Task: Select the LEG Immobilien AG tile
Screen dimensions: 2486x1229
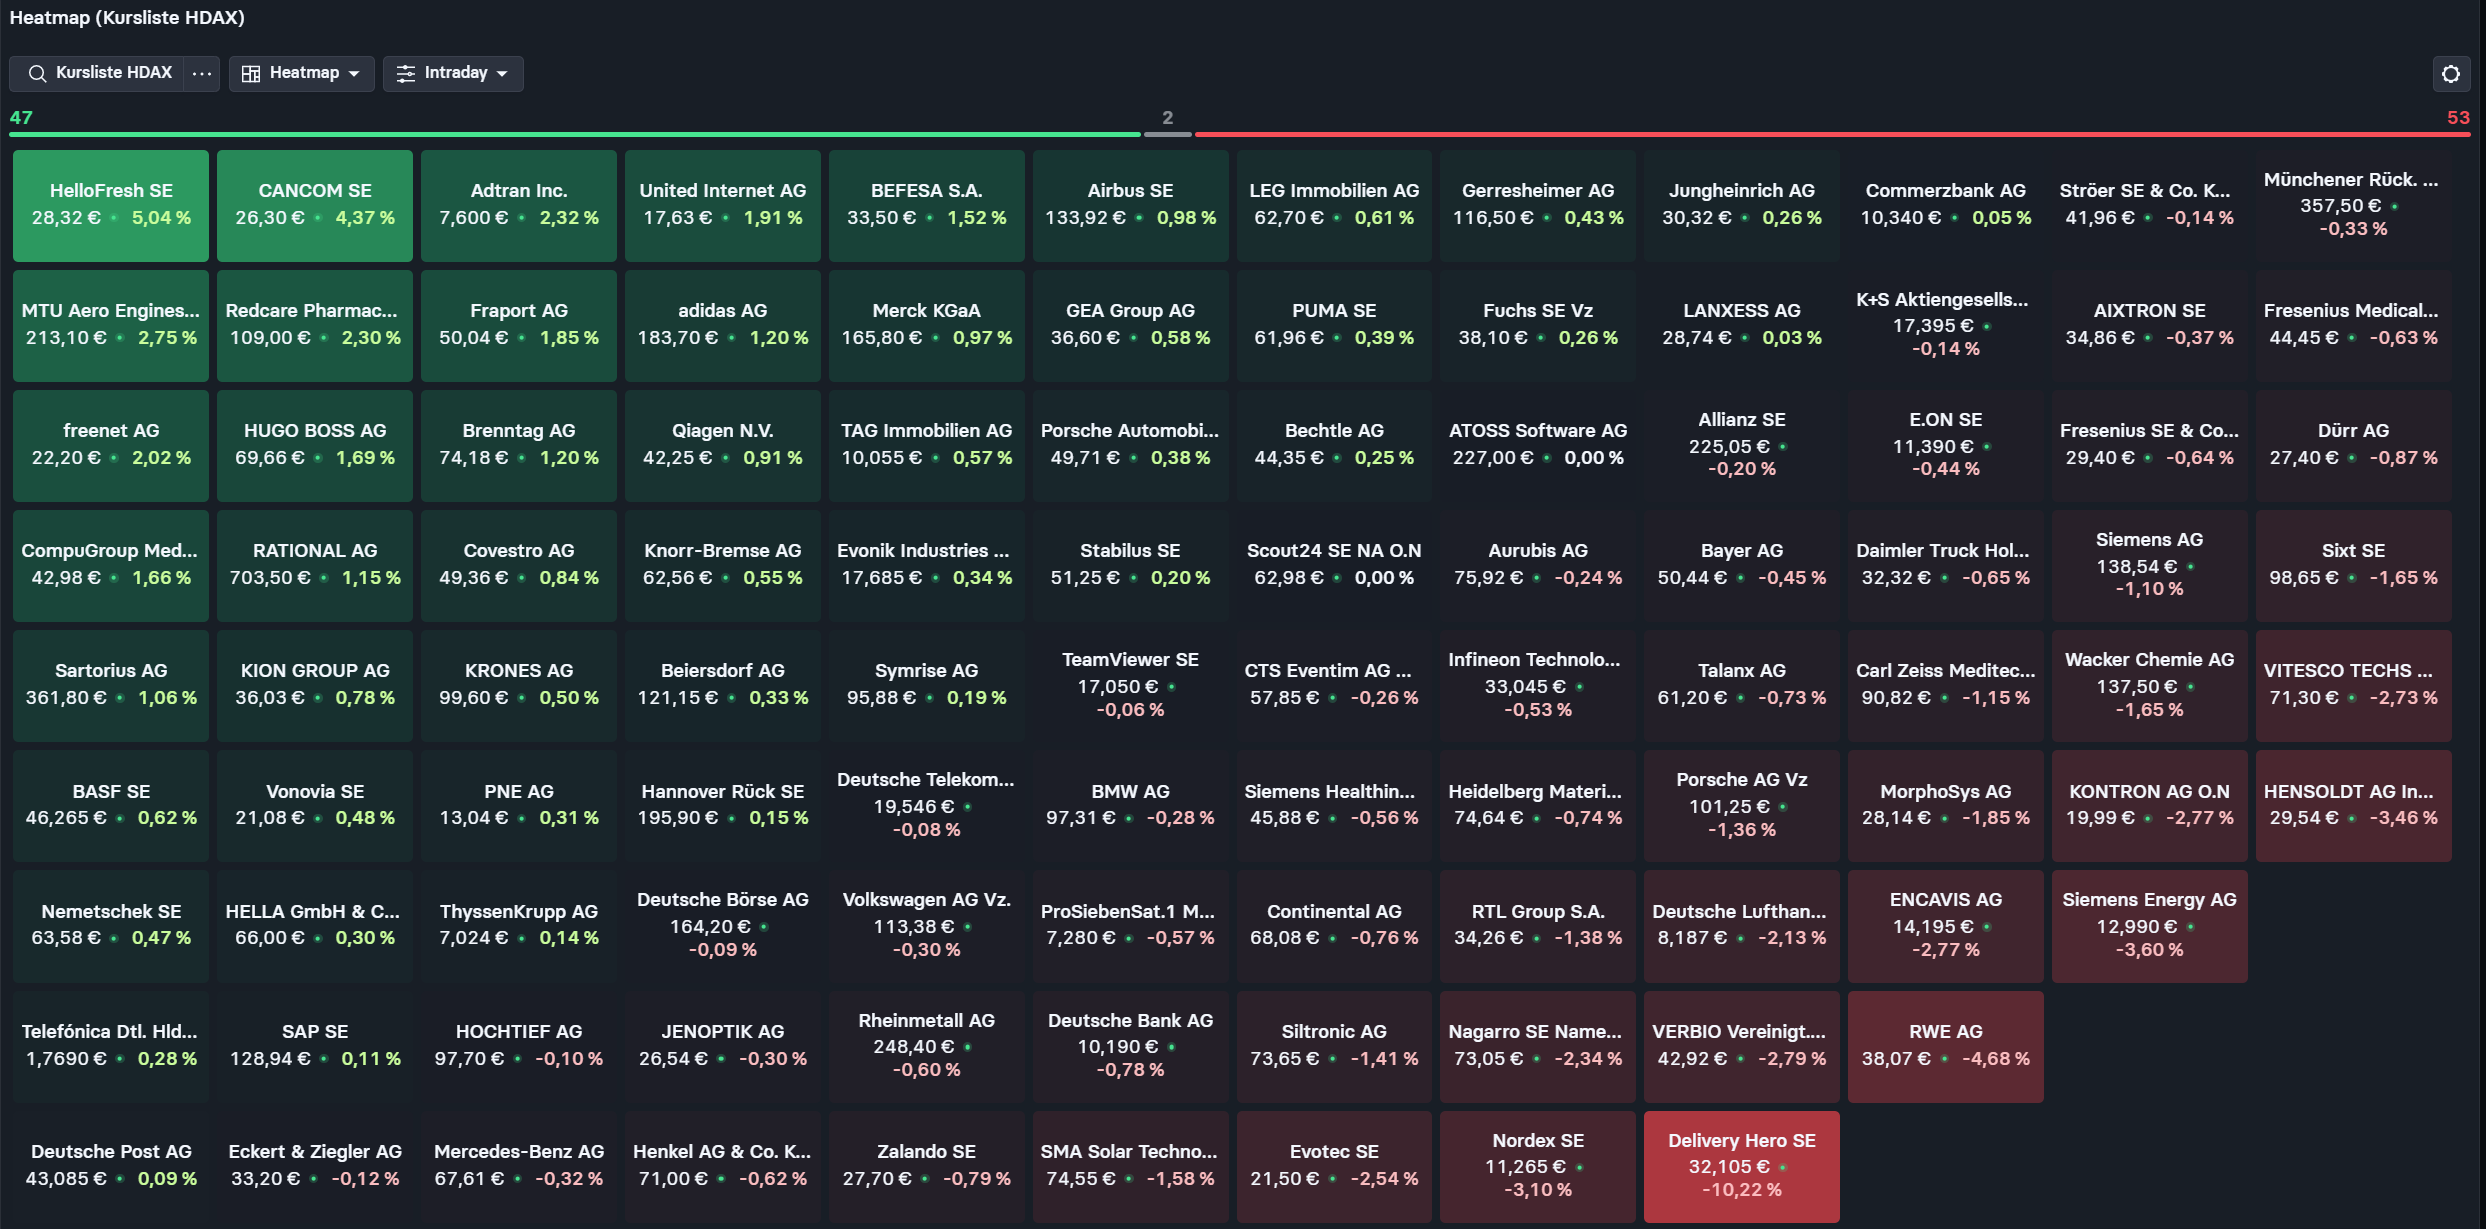Action: coord(1334,205)
